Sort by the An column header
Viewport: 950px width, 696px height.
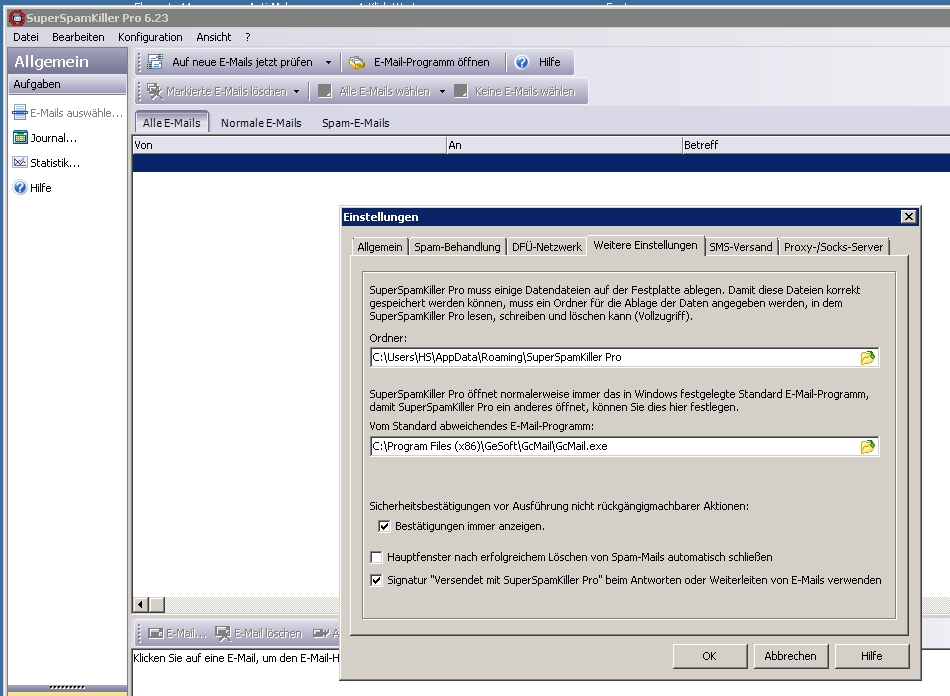[564, 145]
